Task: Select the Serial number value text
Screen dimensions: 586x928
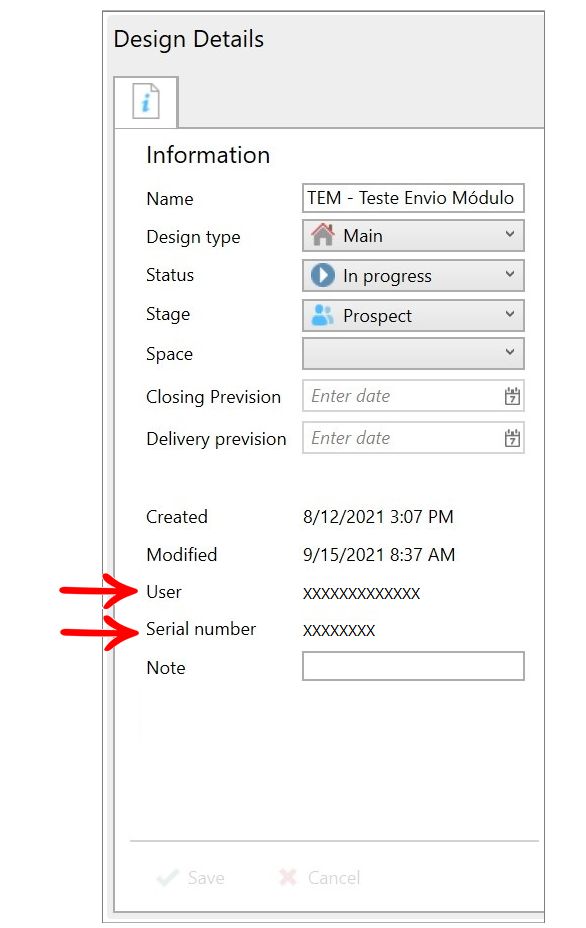Action: (339, 630)
